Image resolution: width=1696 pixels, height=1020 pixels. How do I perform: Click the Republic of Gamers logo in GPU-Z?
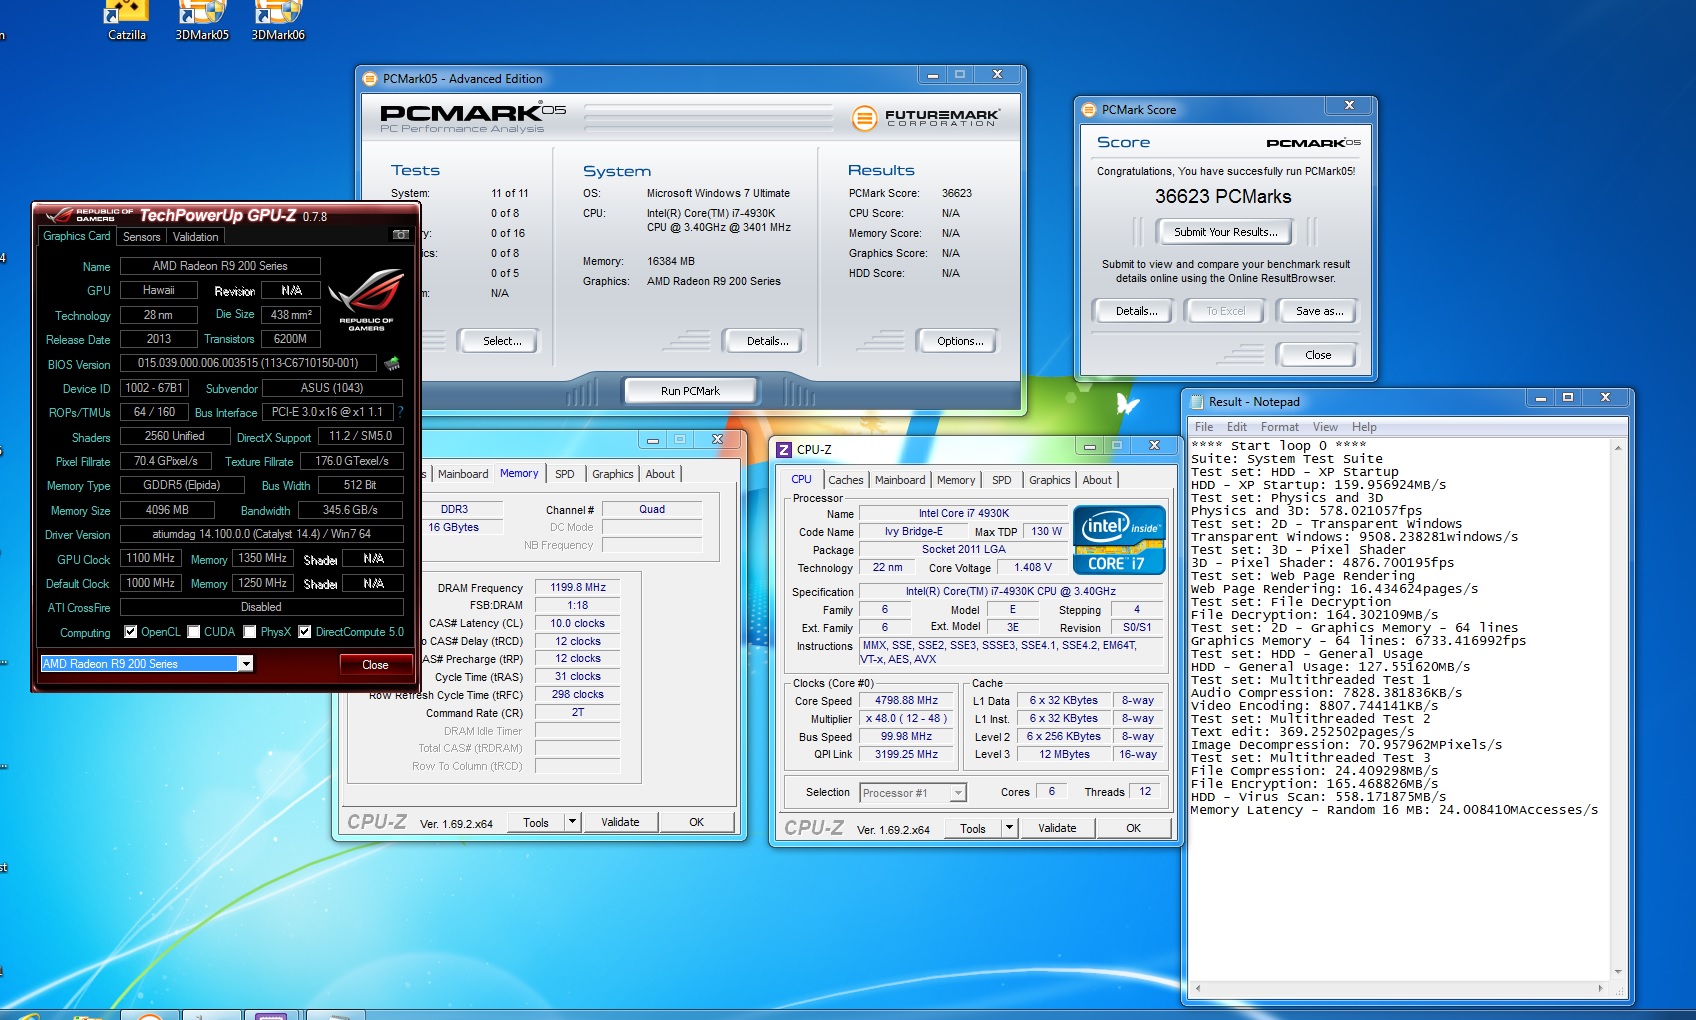(366, 299)
